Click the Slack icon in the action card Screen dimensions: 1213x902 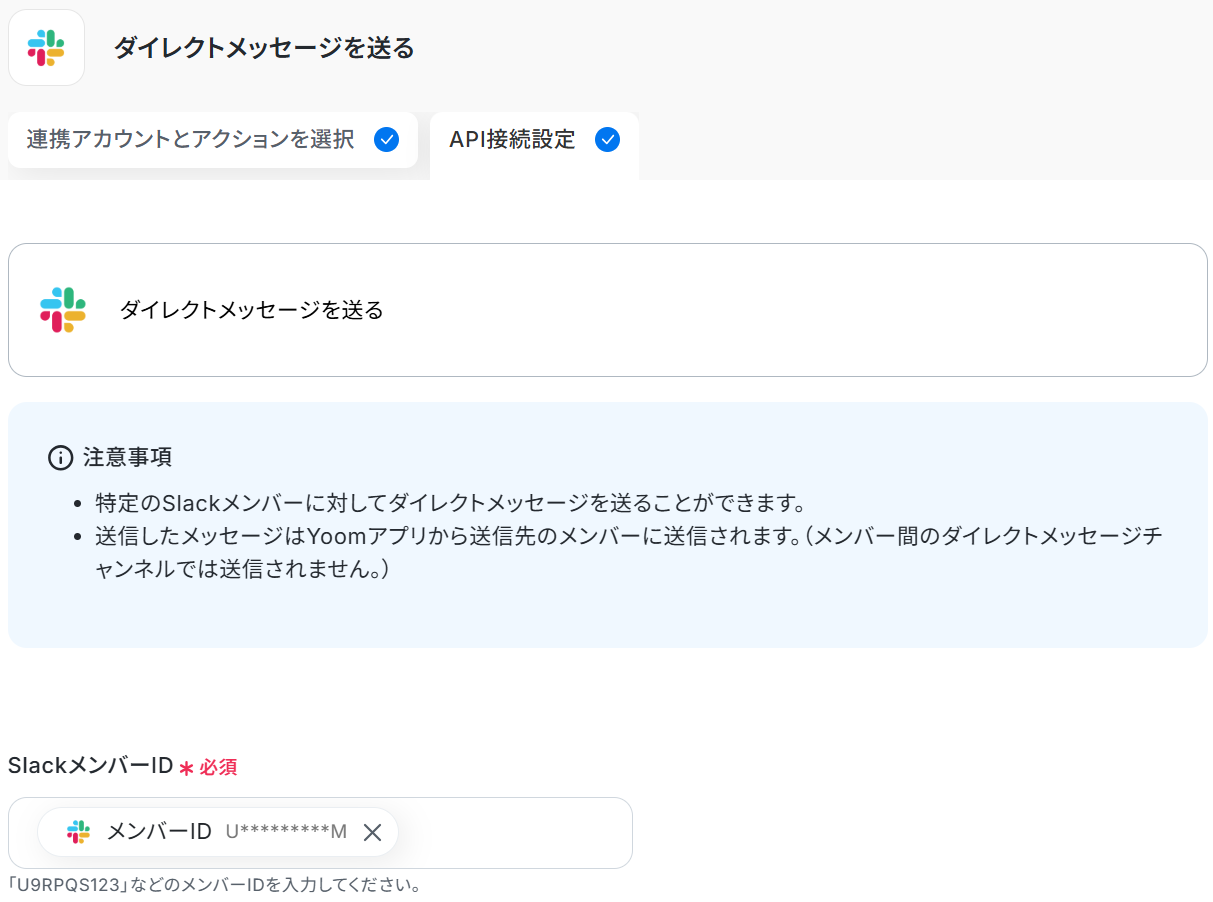pos(63,310)
